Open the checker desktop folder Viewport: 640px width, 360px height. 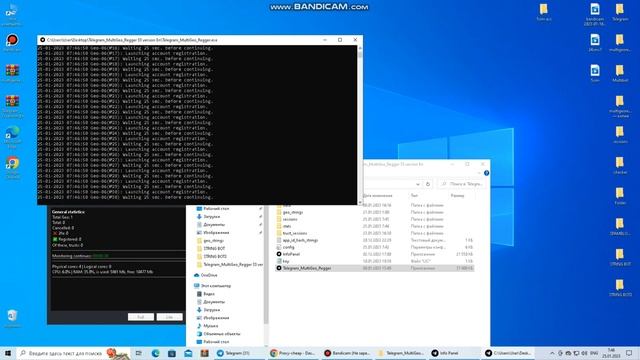coord(620,165)
